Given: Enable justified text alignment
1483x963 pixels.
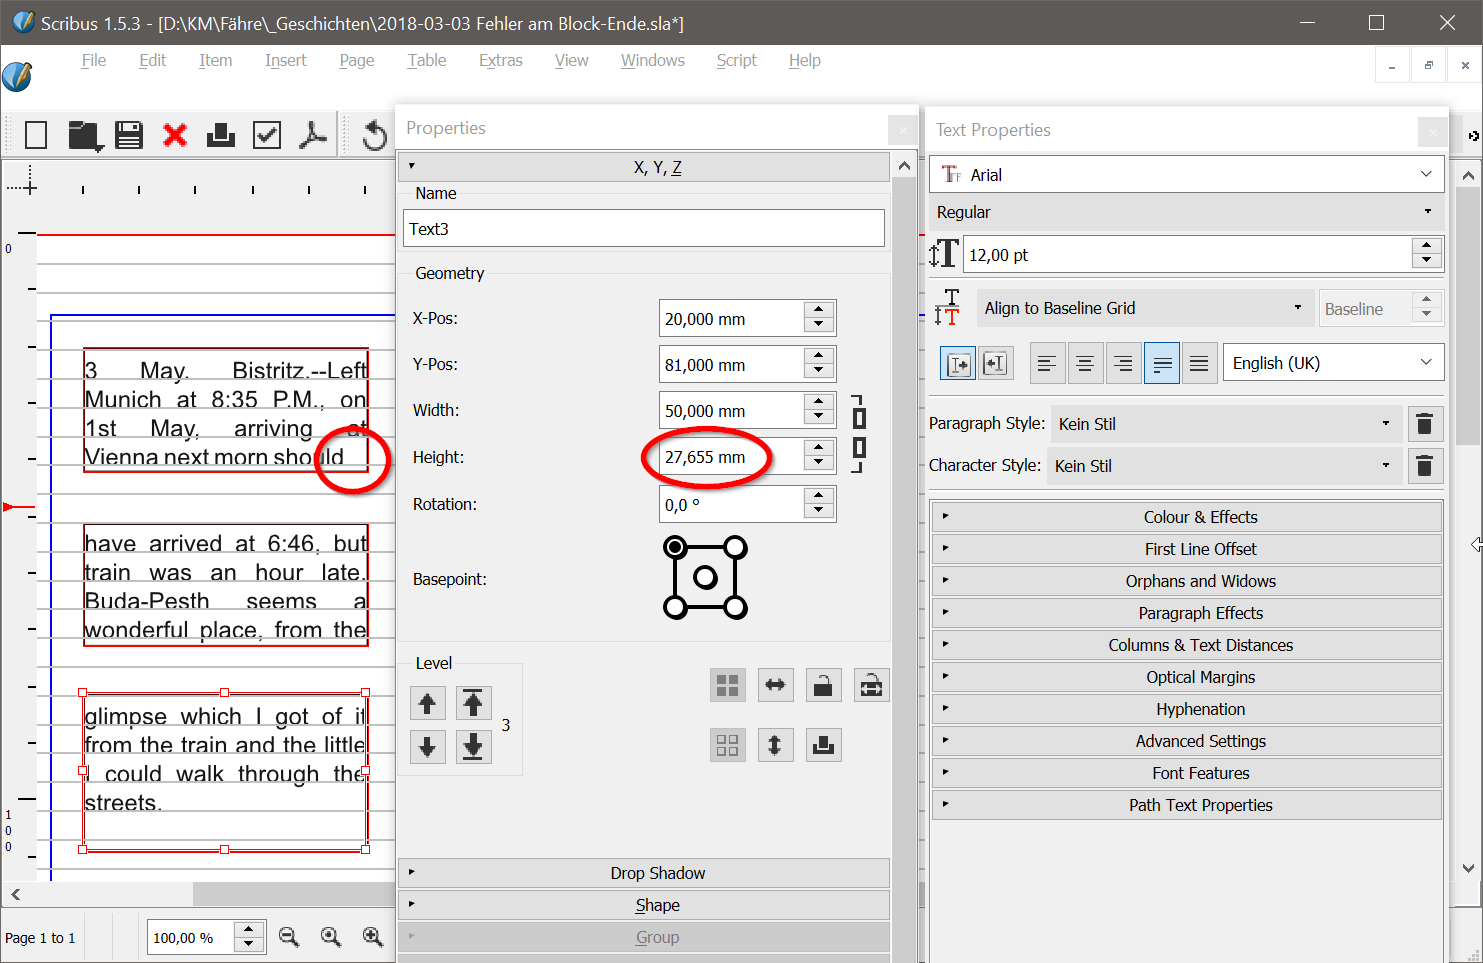Looking at the screenshot, I should pos(1161,363).
